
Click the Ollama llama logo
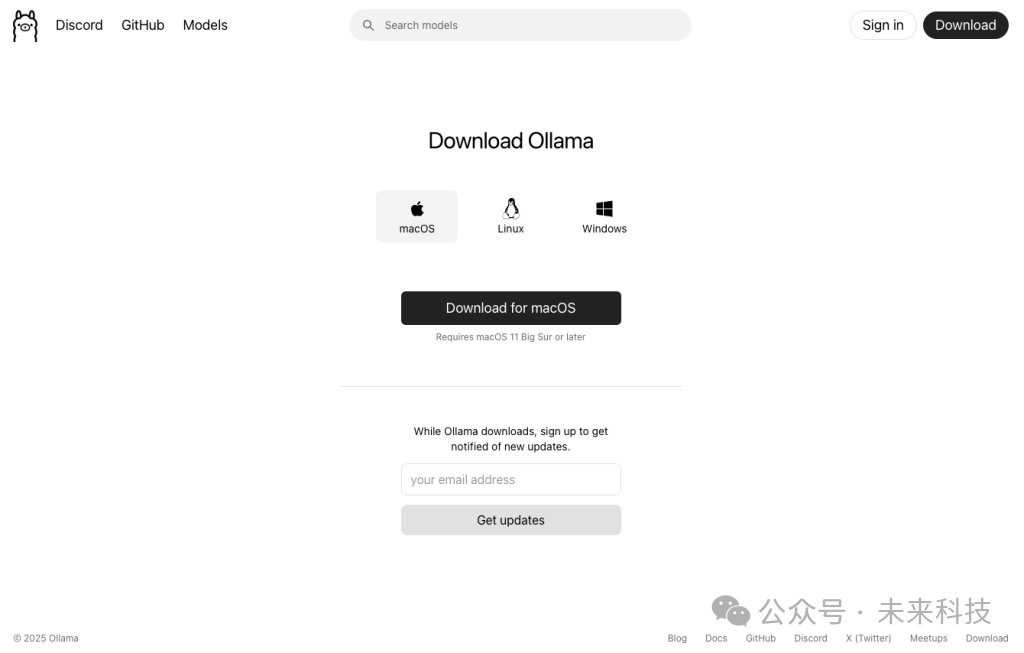click(25, 26)
